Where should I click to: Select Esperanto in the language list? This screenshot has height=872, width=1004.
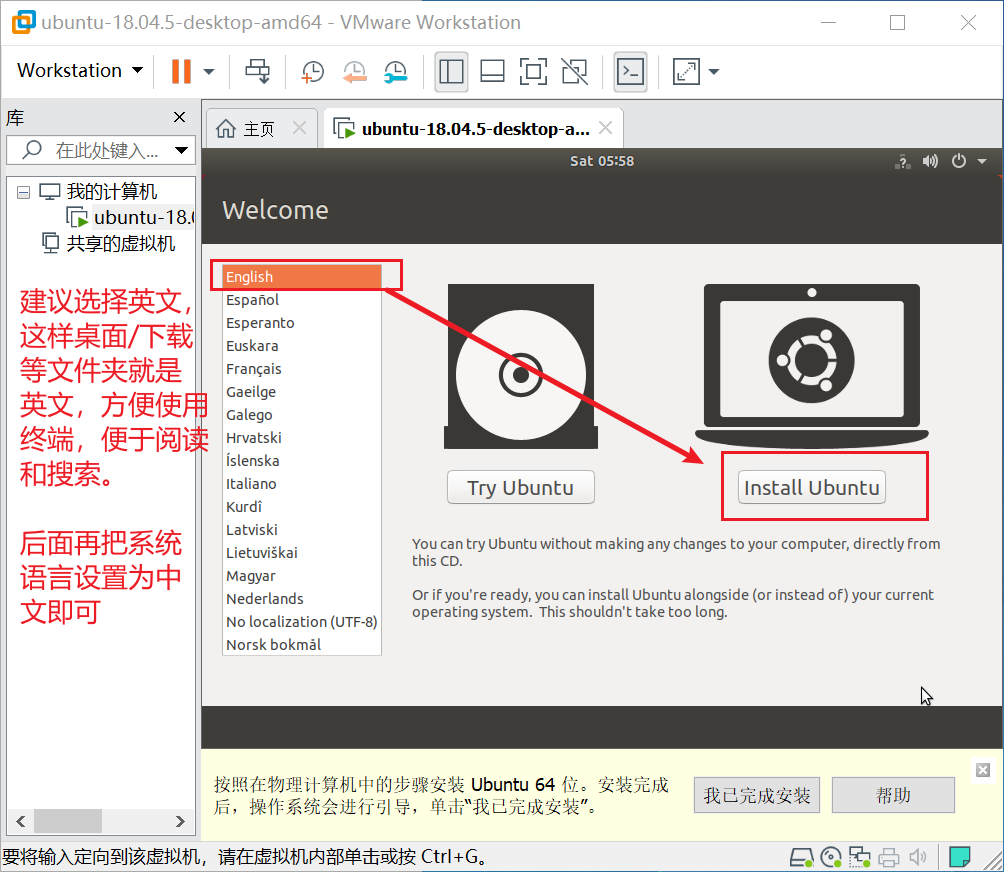302,323
